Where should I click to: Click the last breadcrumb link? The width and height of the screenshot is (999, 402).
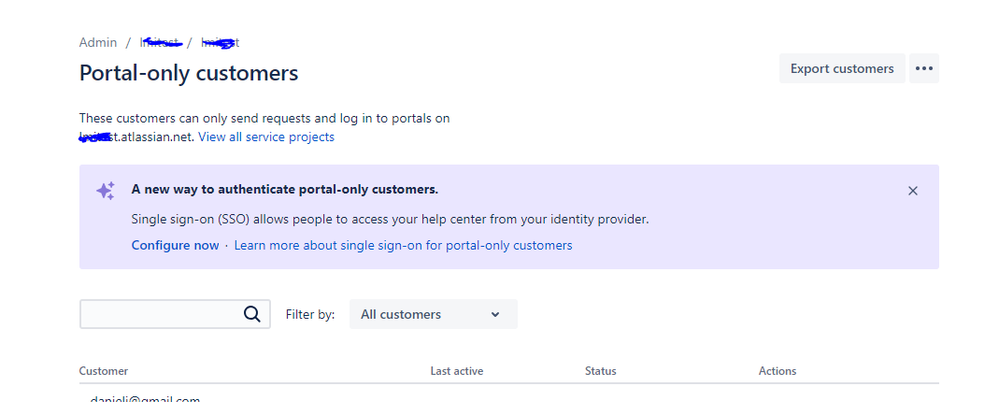220,43
